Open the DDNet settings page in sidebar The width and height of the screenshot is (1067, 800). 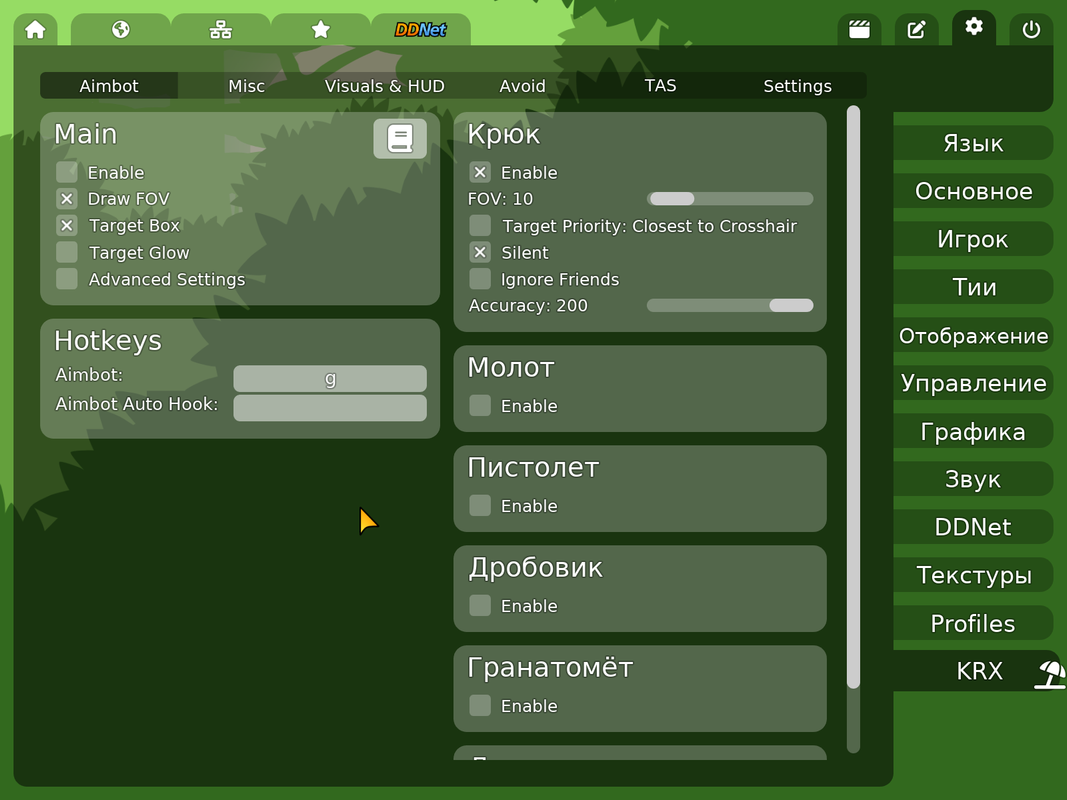973,527
